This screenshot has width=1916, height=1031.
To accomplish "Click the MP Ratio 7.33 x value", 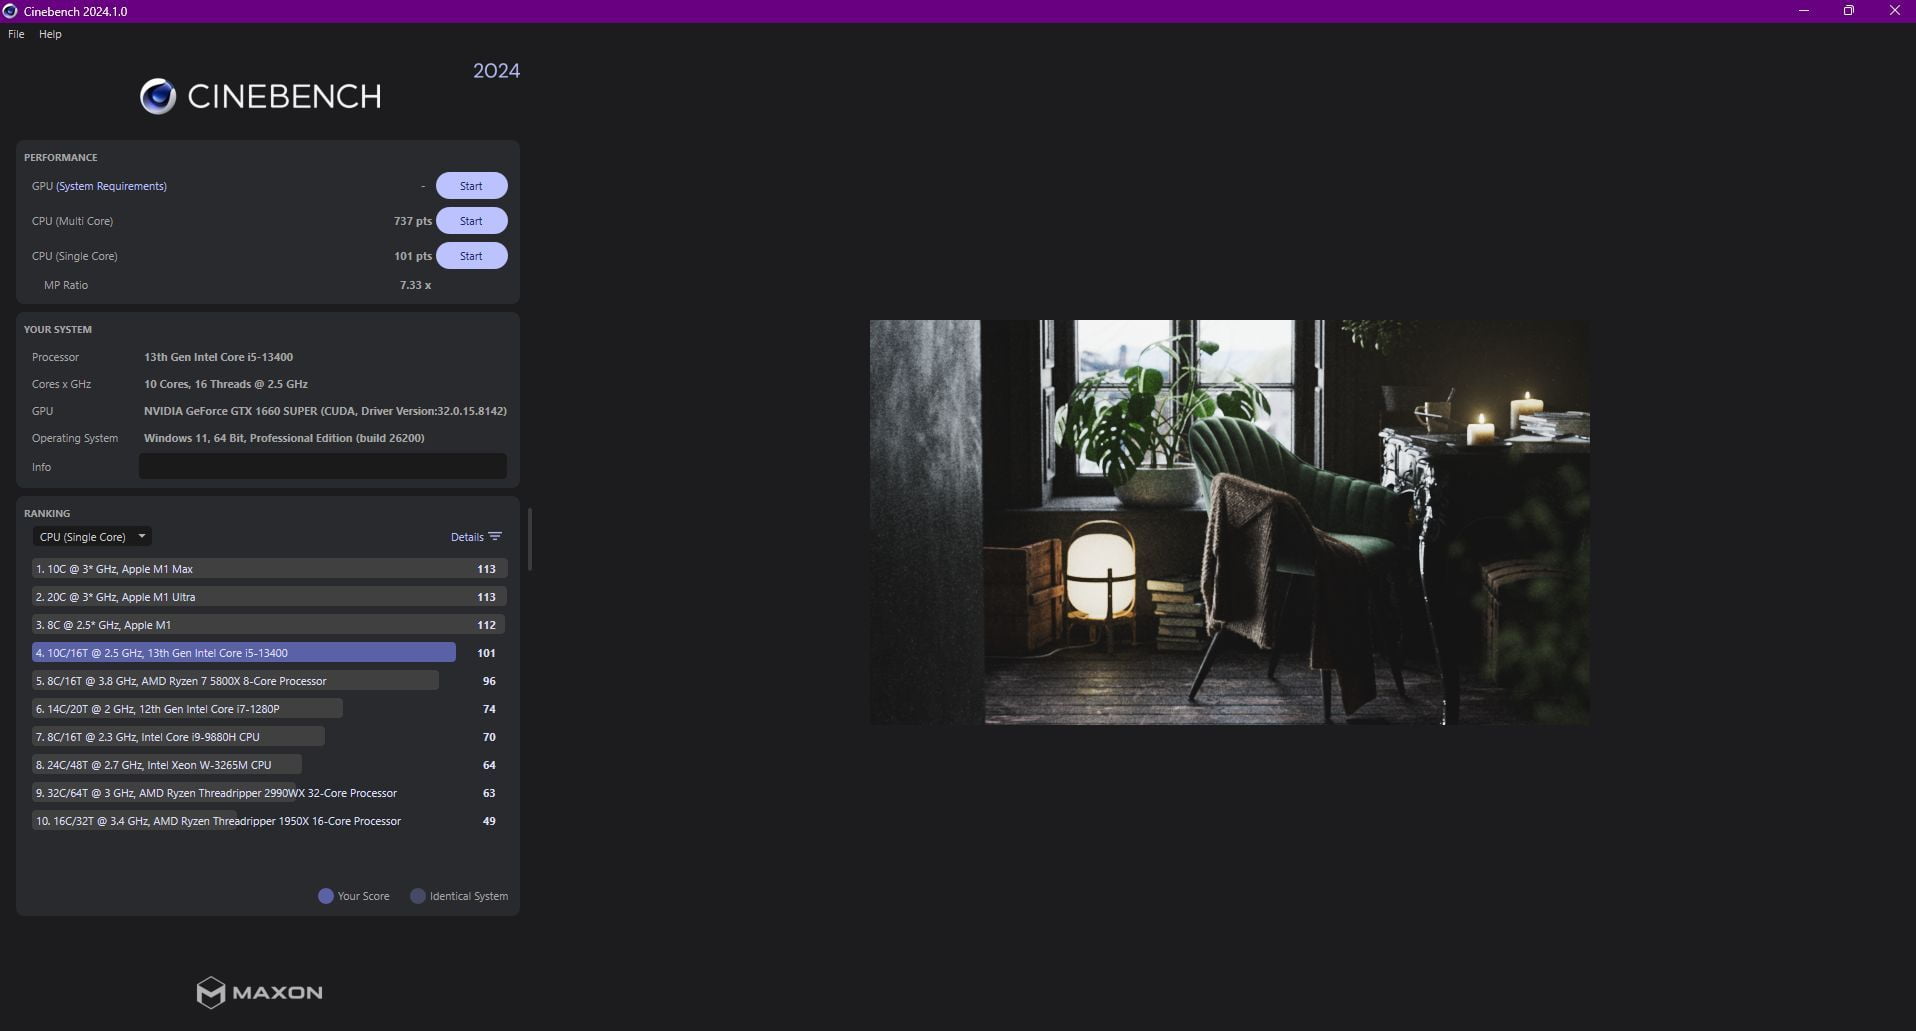I will (415, 285).
